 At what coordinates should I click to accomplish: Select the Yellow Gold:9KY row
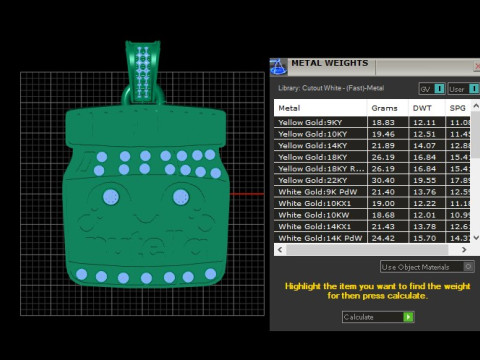[372, 122]
